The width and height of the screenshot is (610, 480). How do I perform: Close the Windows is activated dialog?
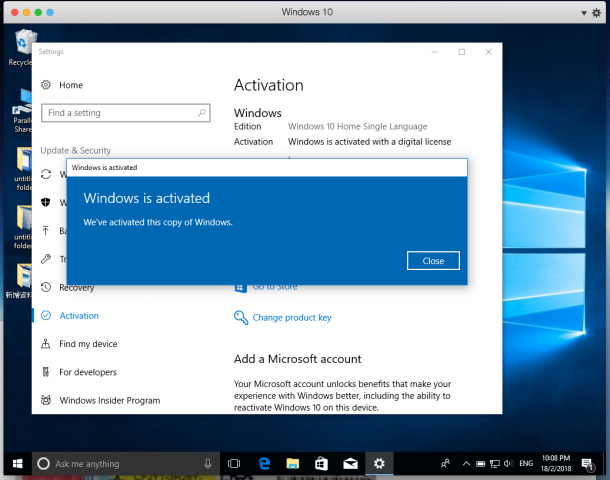[x=433, y=261]
